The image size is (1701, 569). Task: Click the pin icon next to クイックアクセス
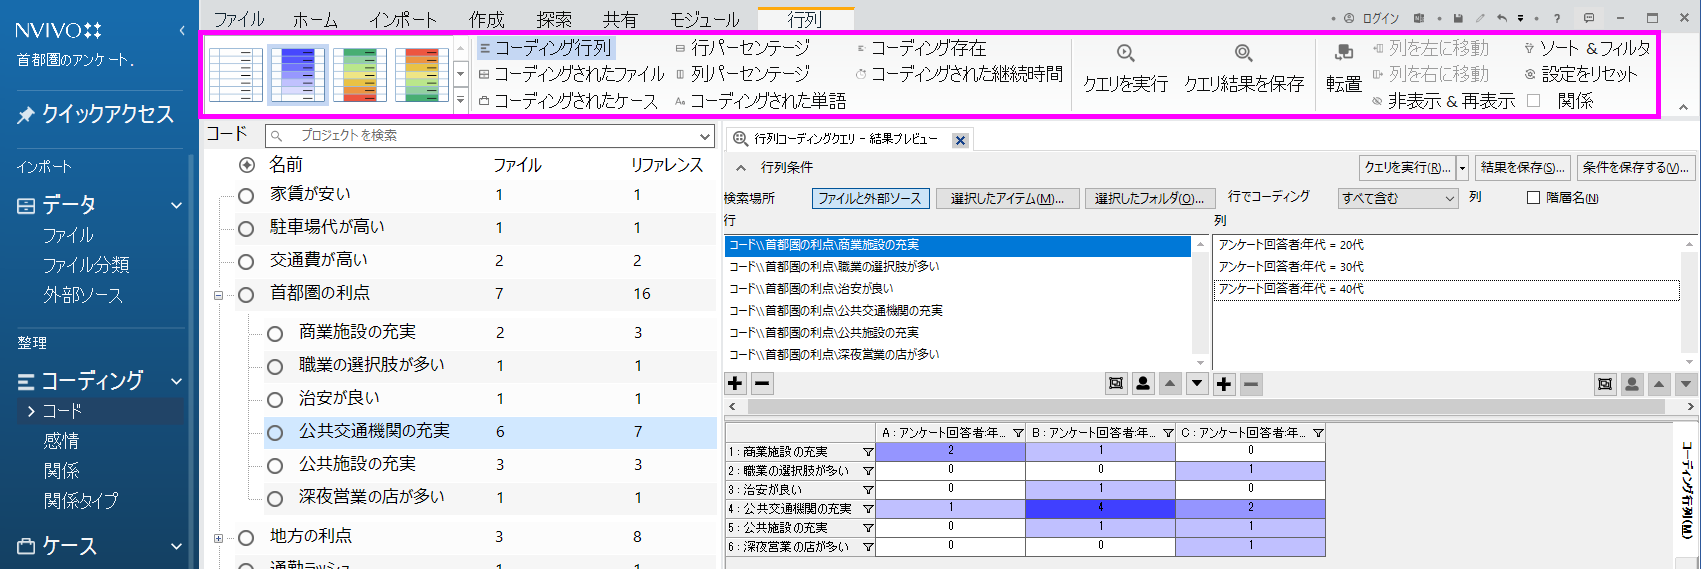26,115
